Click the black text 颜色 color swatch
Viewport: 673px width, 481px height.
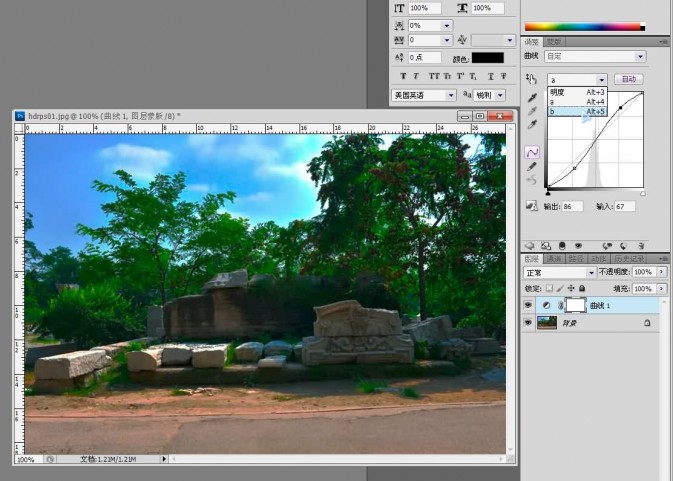(x=488, y=58)
